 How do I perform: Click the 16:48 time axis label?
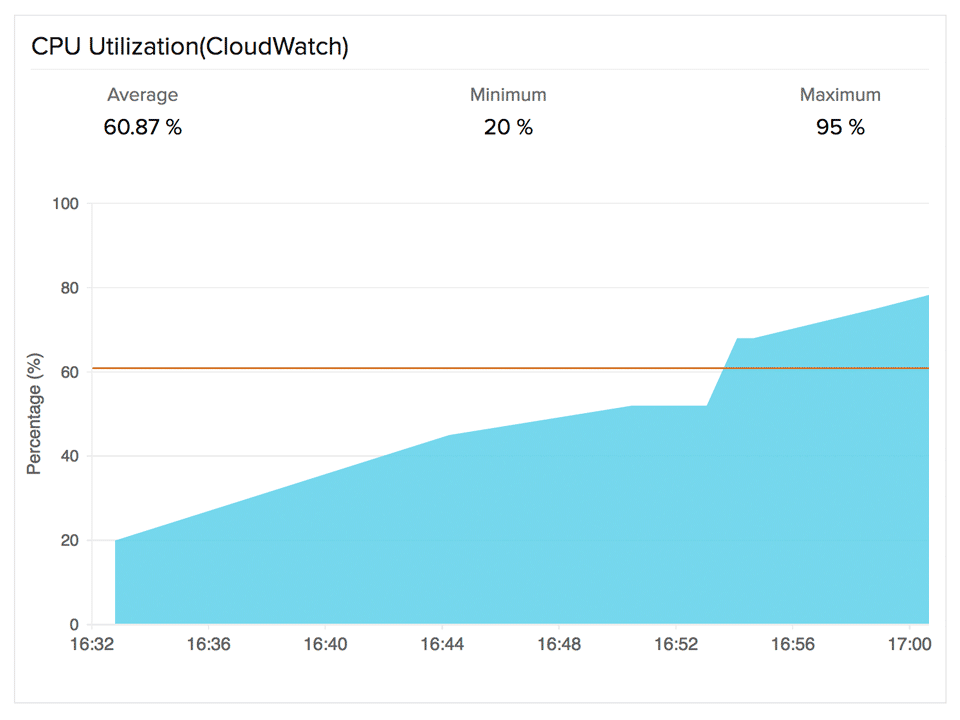(x=559, y=646)
